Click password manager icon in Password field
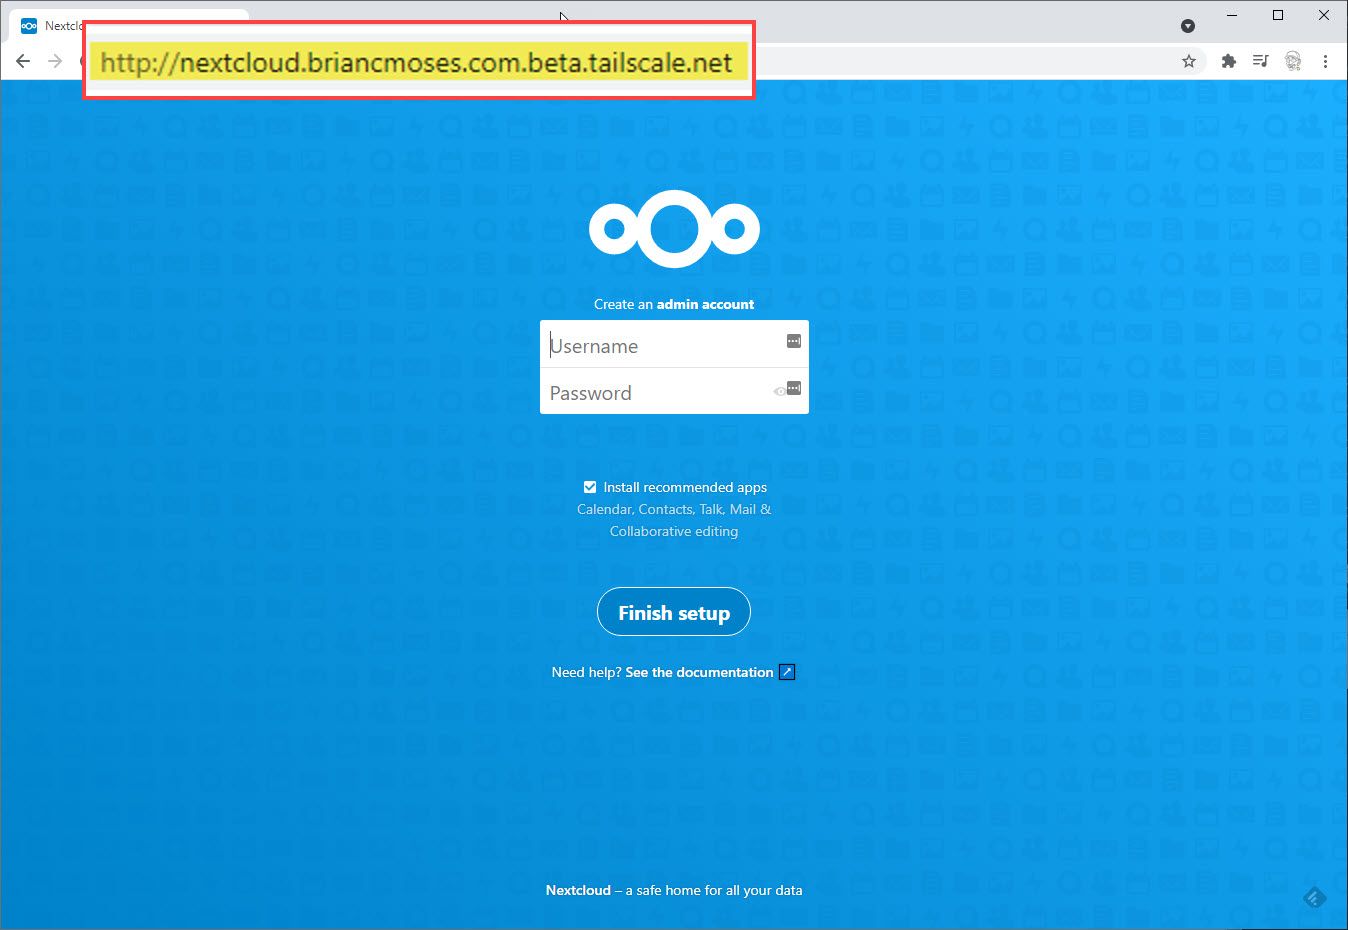 pos(794,388)
